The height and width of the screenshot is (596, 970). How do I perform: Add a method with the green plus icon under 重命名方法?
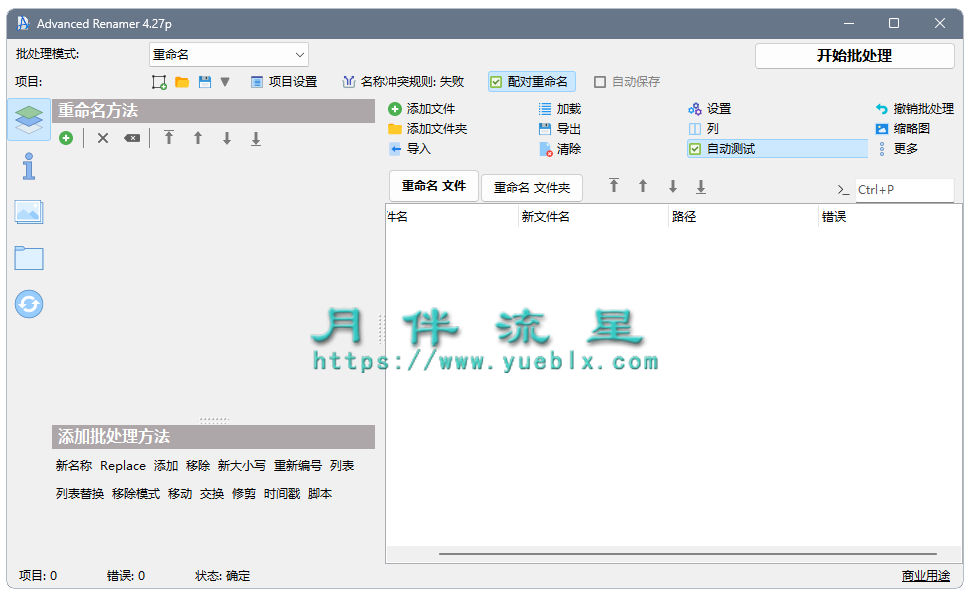tap(66, 138)
